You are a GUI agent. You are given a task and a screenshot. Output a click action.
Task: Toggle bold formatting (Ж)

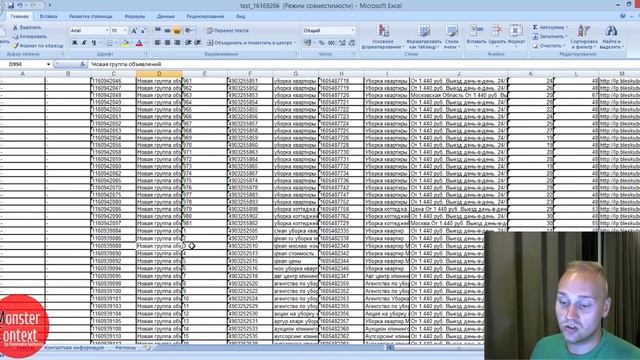pyautogui.click(x=74, y=43)
